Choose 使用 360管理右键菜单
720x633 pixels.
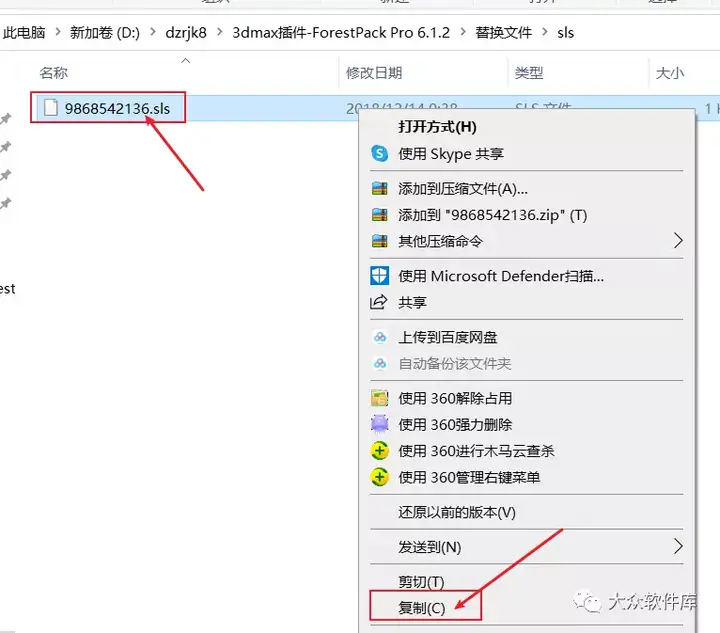(469, 477)
